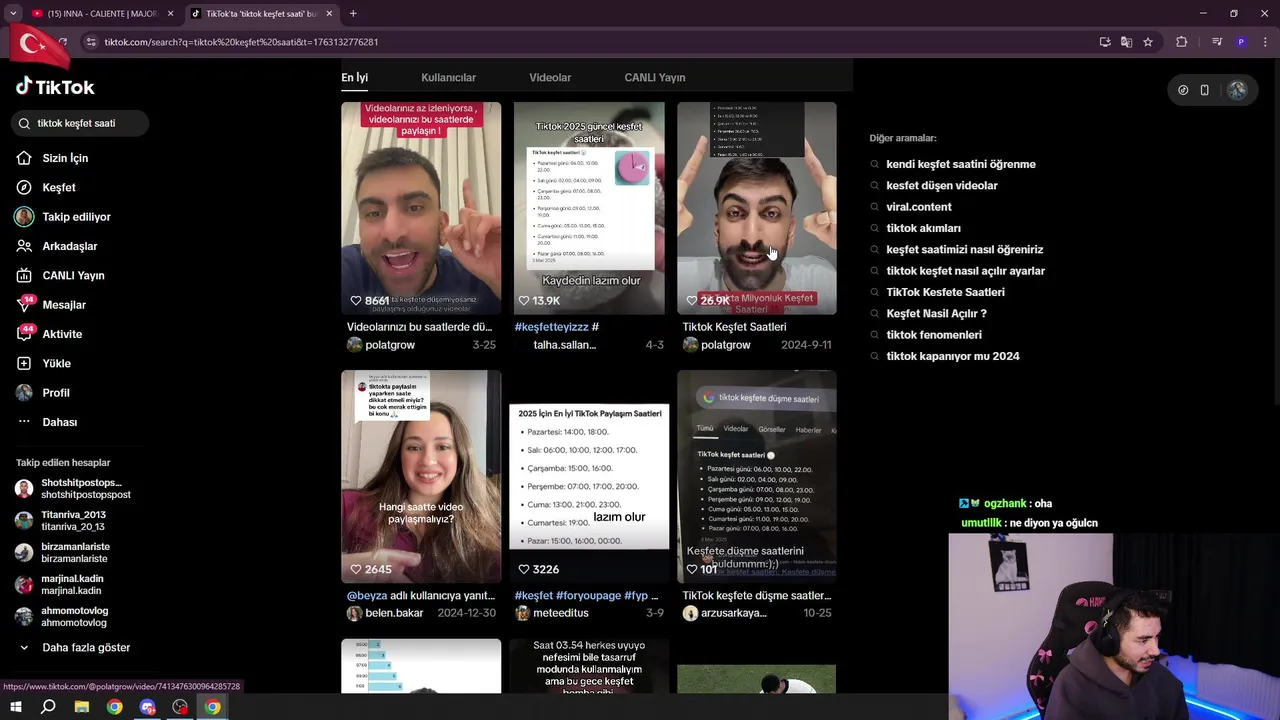Open OBS Studio from the taskbar

[x=180, y=707]
